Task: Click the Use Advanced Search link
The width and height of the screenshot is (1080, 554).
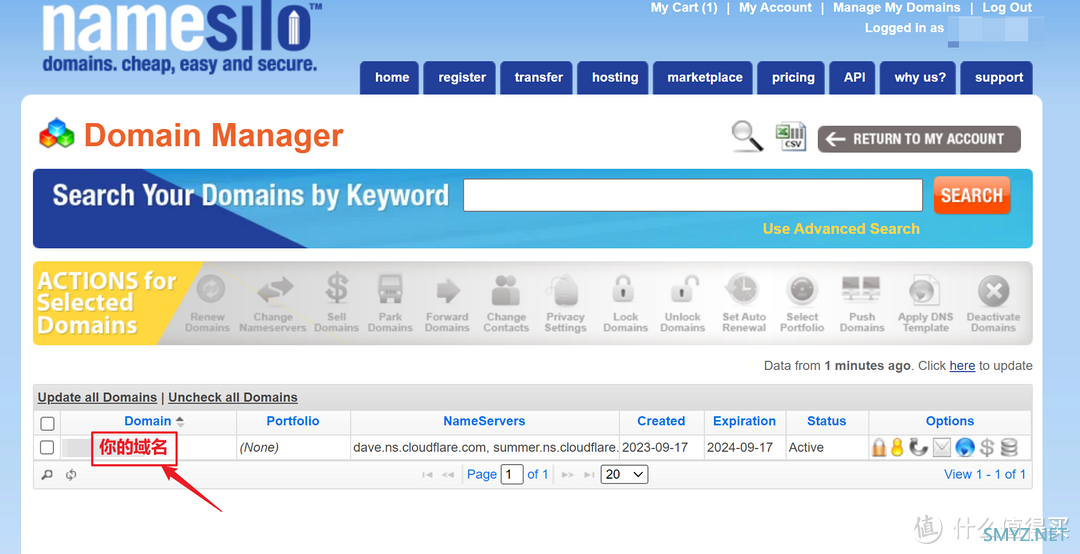Action: 841,229
